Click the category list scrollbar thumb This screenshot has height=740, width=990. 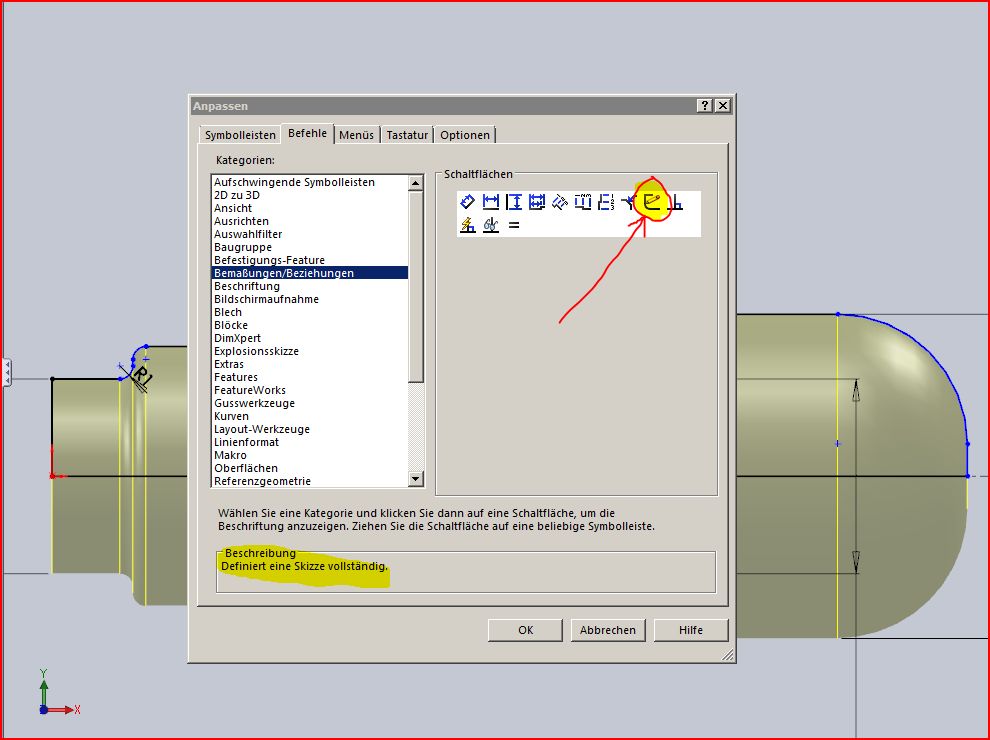point(415,287)
